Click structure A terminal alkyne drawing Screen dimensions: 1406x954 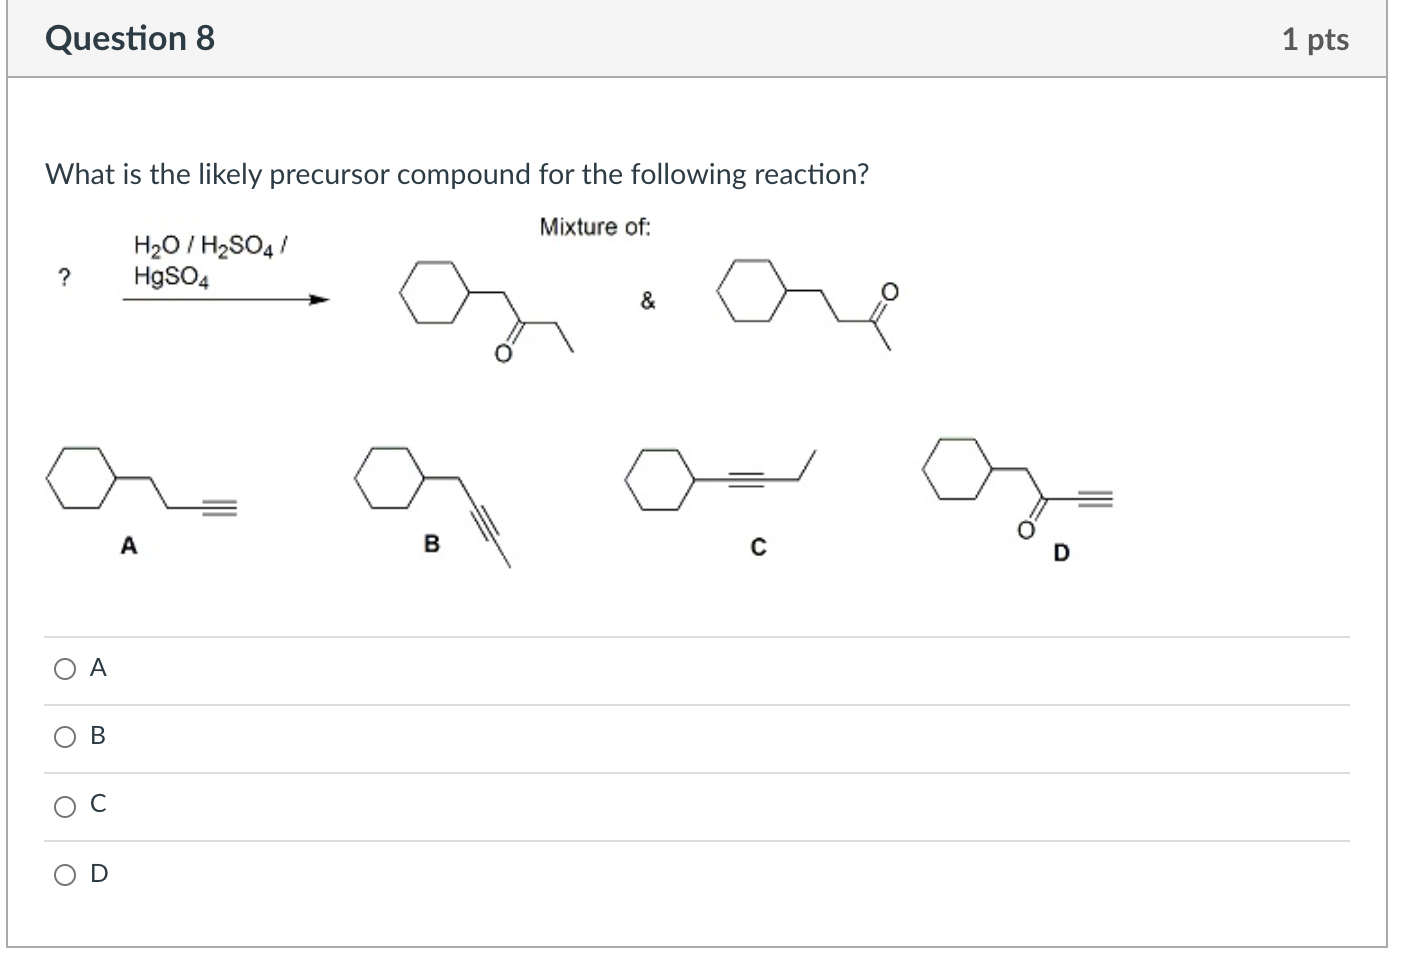[140, 480]
